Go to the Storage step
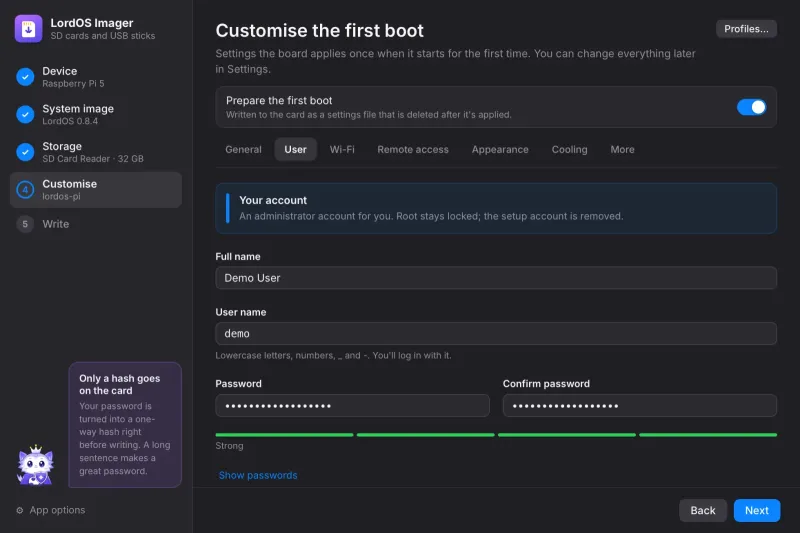 coord(96,152)
